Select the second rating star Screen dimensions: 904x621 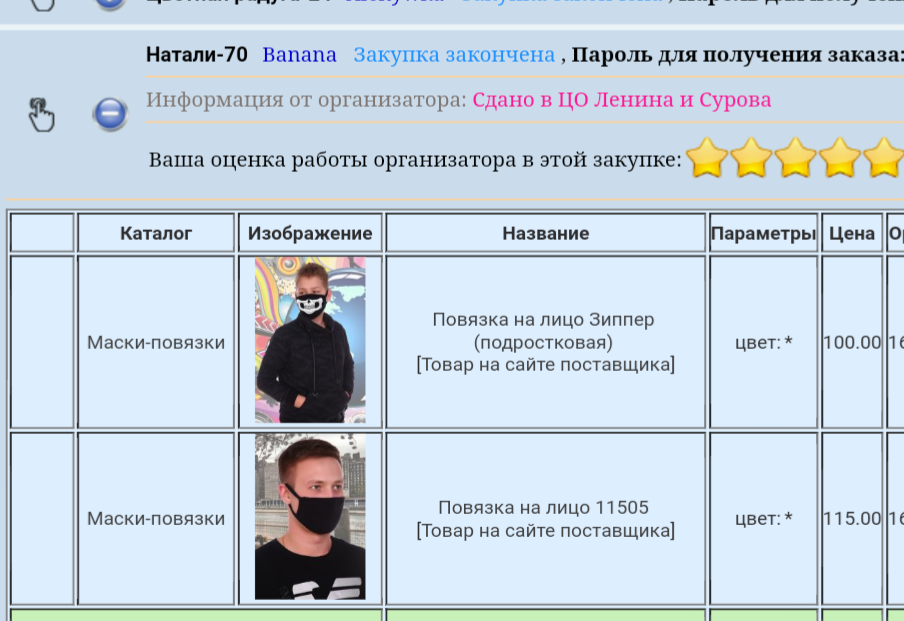pyautogui.click(x=750, y=158)
